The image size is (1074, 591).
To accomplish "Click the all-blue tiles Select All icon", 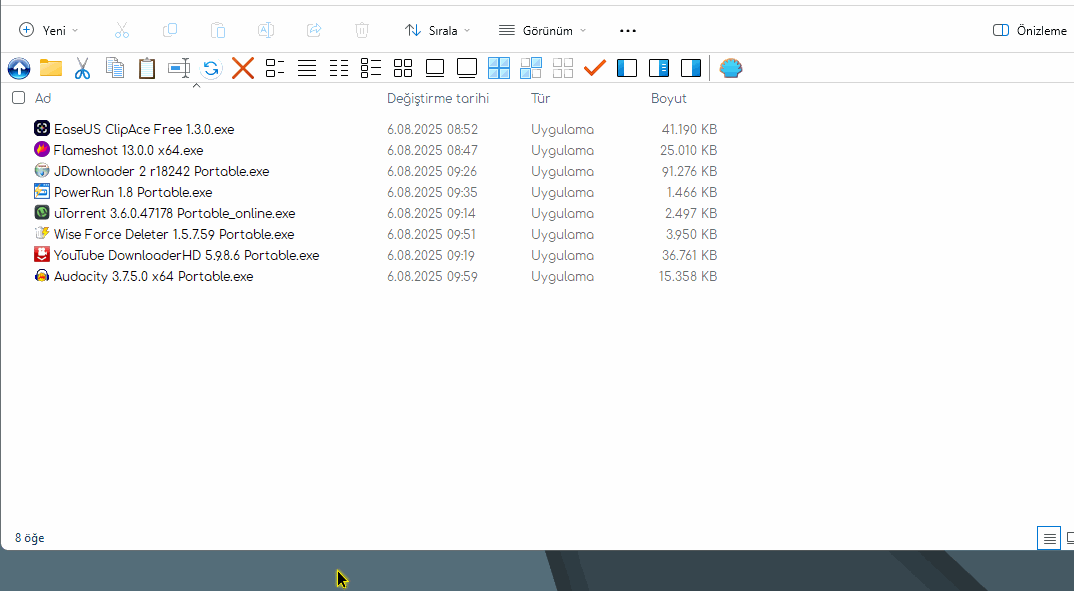I will 499,68.
